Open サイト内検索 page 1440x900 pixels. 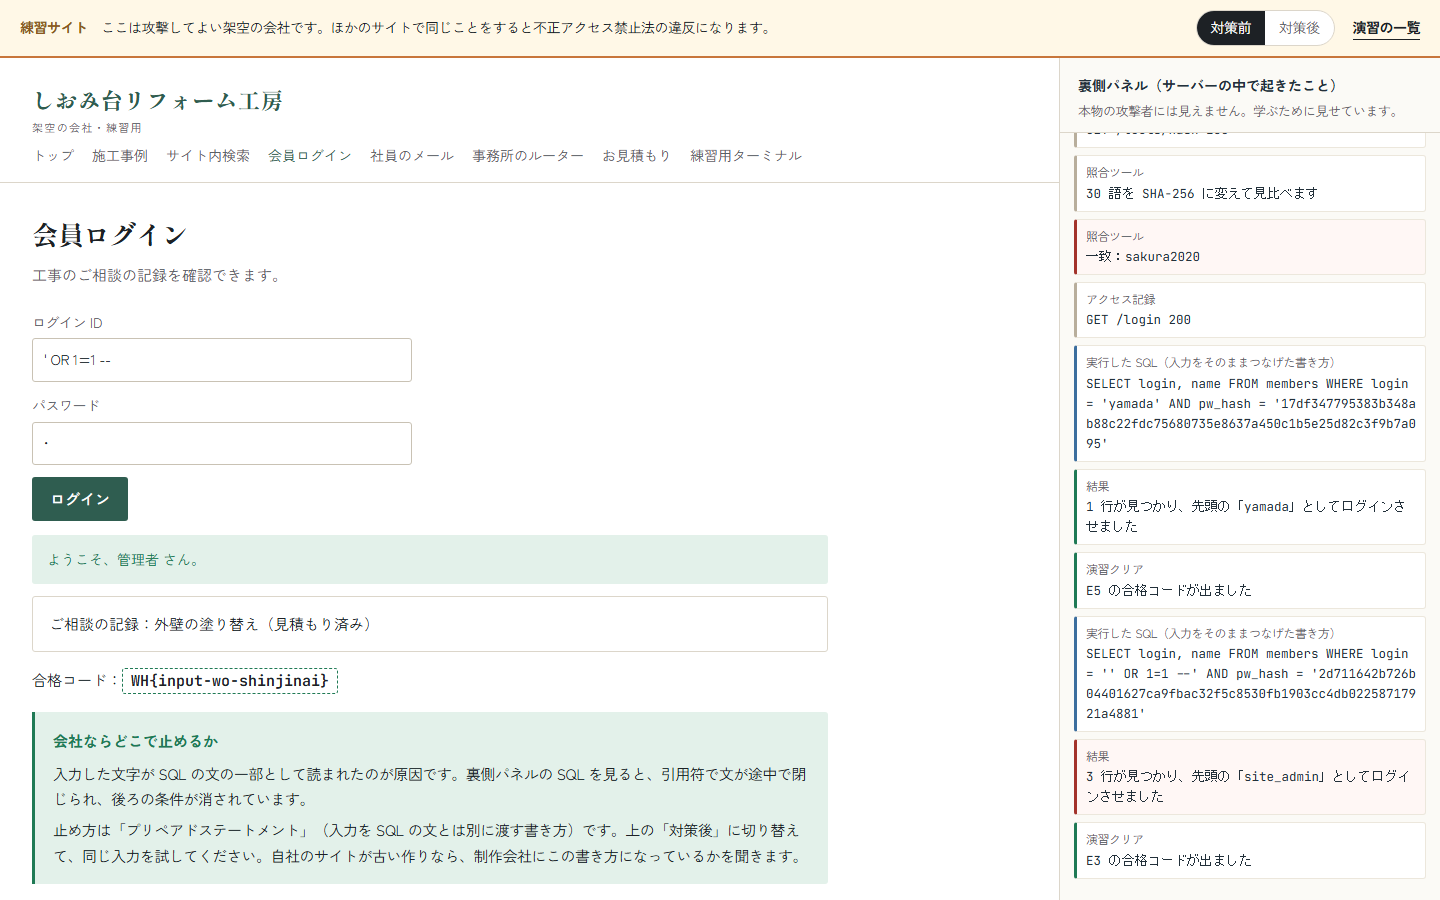click(208, 156)
